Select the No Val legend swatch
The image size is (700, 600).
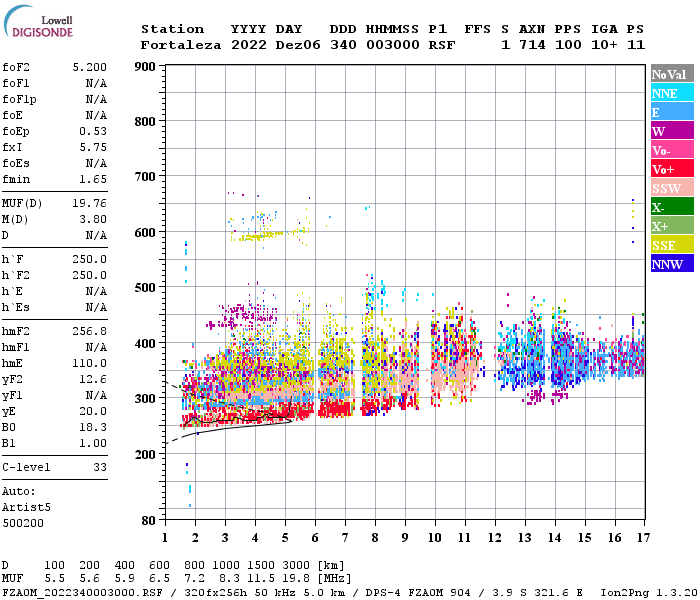pos(672,74)
